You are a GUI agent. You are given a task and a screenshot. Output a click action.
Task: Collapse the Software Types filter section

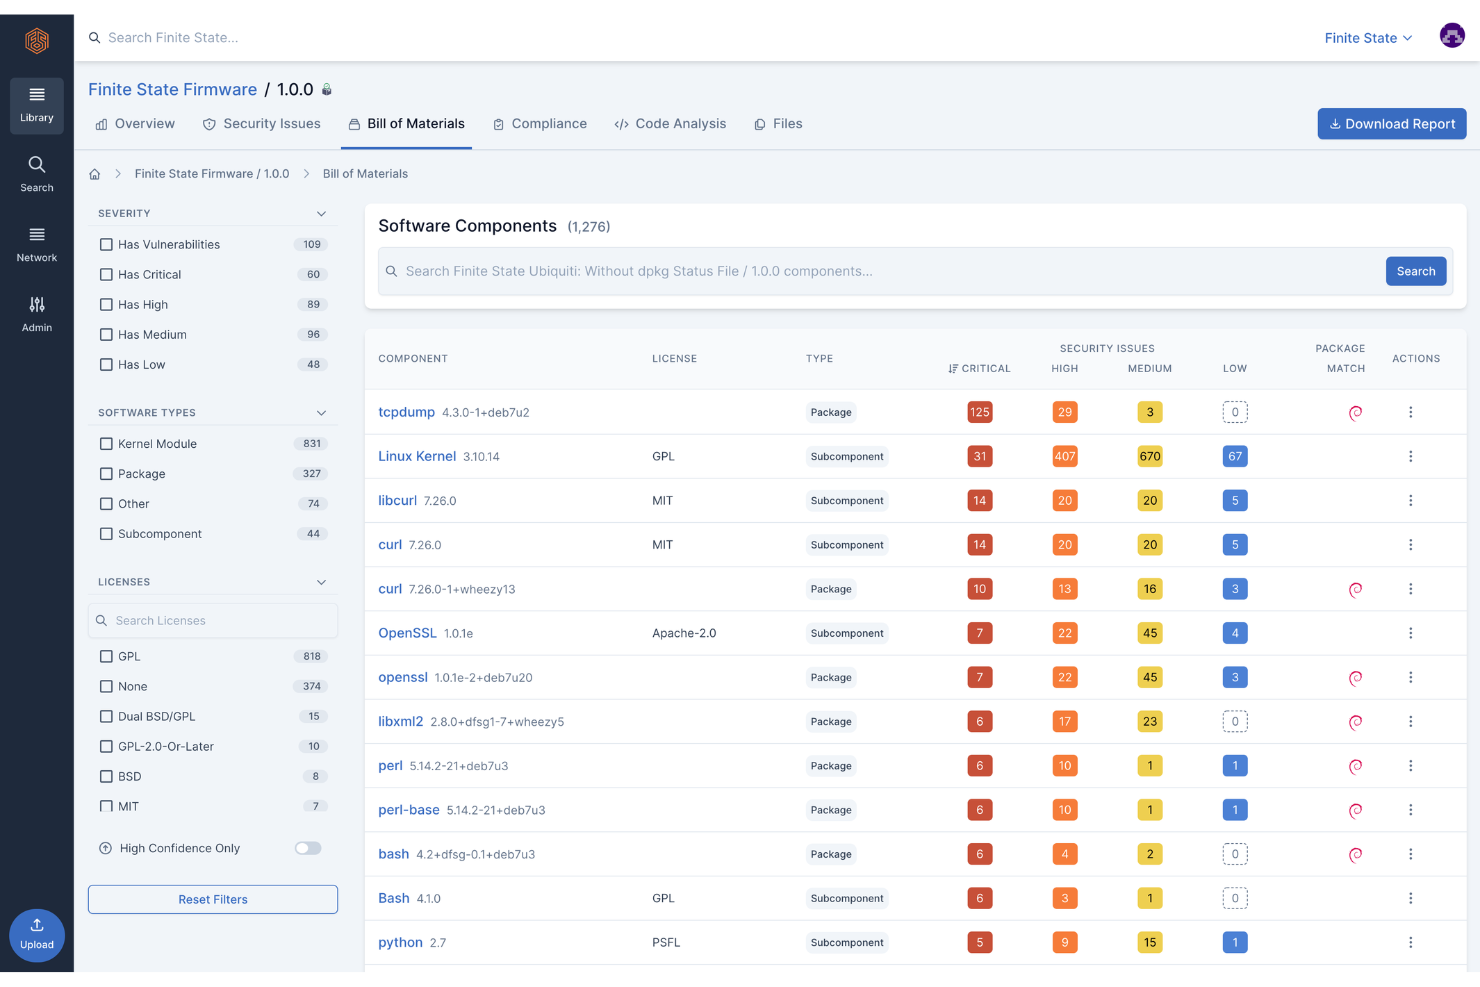click(x=321, y=412)
